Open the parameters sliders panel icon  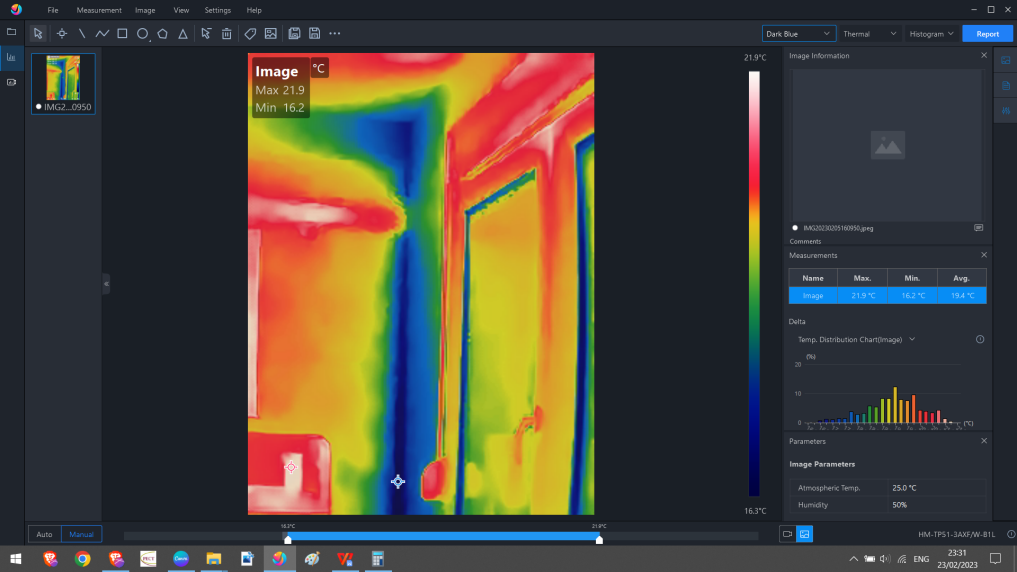(x=1005, y=111)
